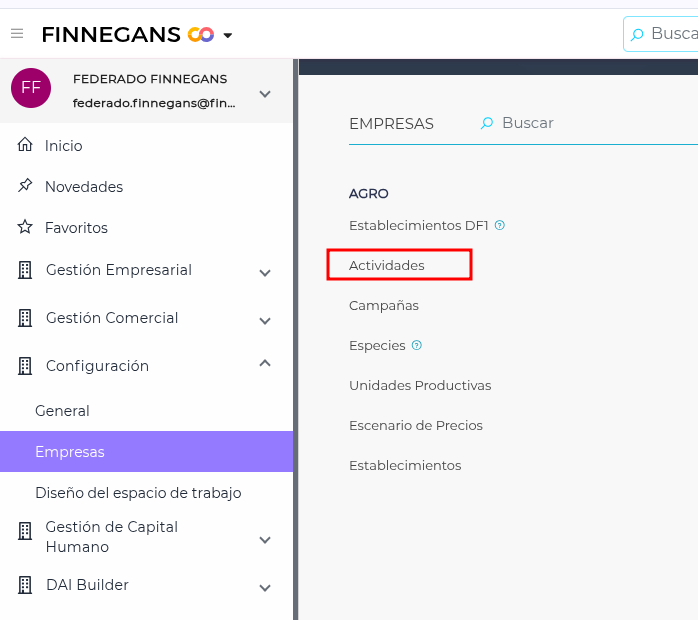Open the FINNEGANS logo dropdown arrow
The height and width of the screenshot is (620, 698).
228,36
